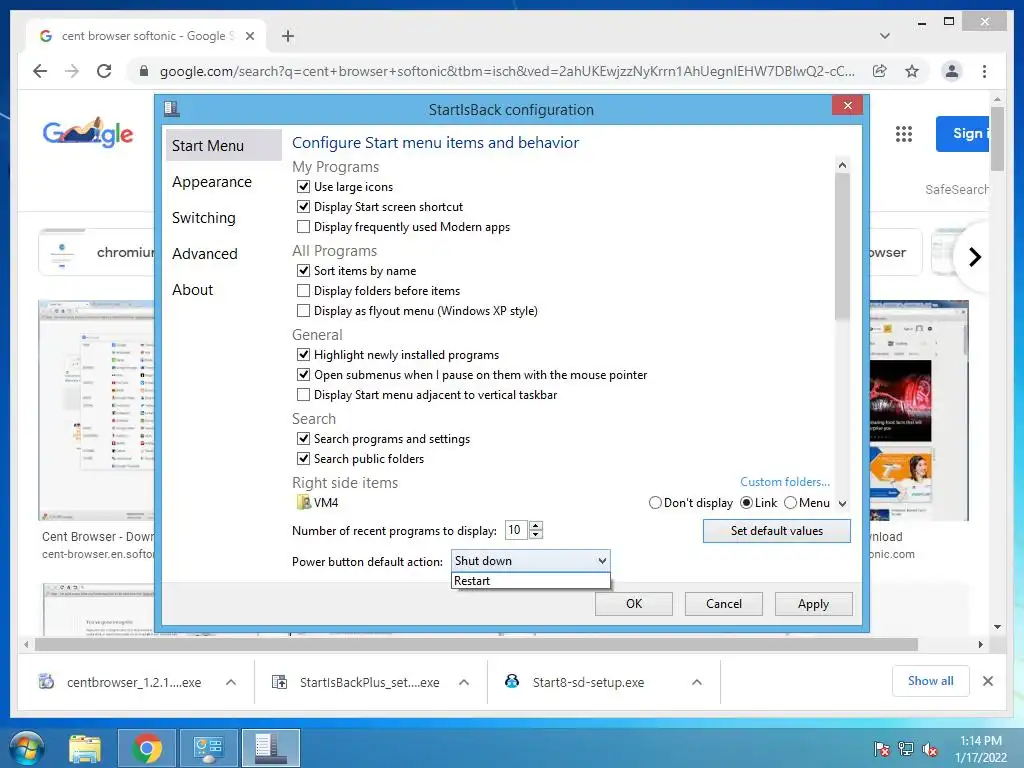Share this page from address bar

[x=880, y=71]
